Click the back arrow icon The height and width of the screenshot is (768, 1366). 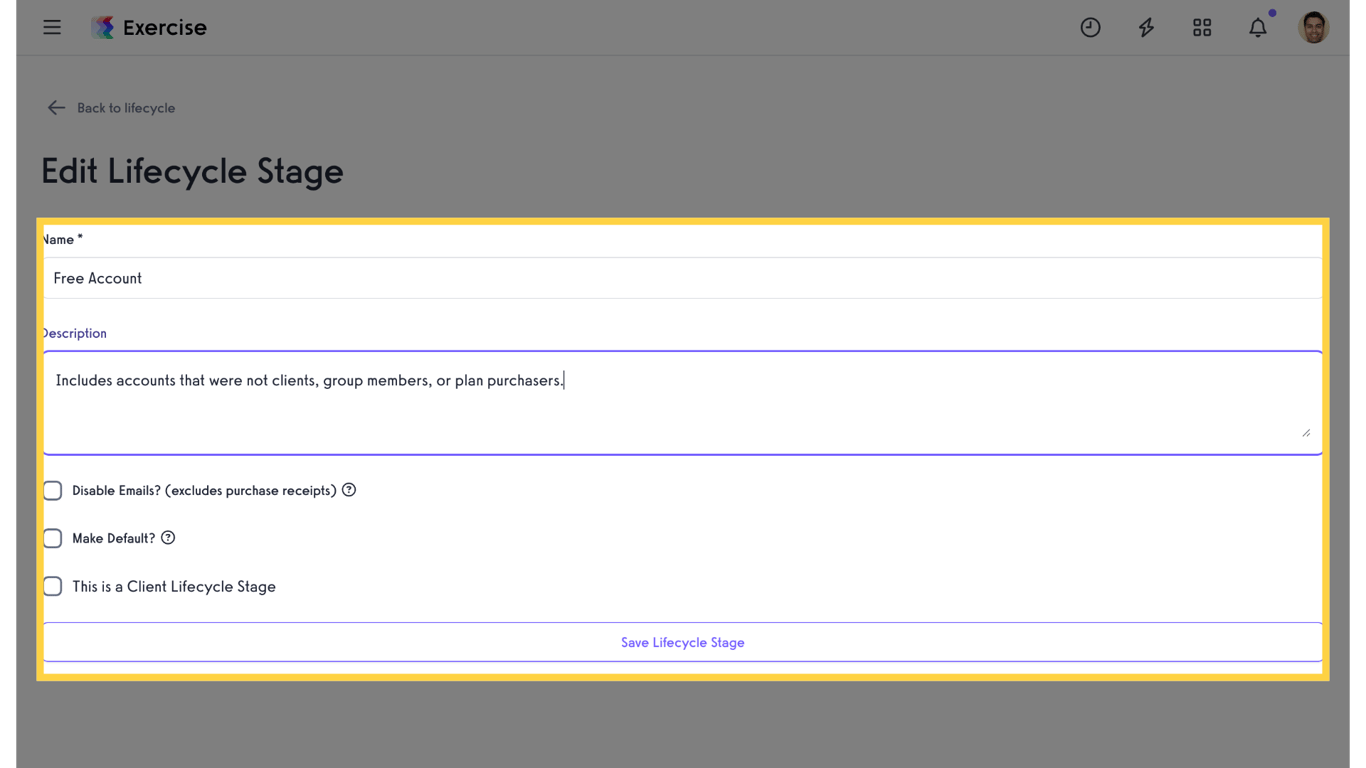[56, 107]
